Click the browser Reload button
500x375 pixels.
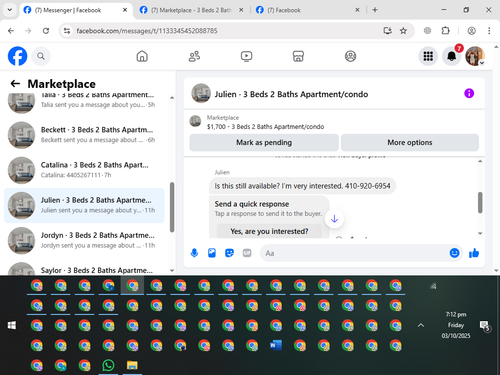46,31
